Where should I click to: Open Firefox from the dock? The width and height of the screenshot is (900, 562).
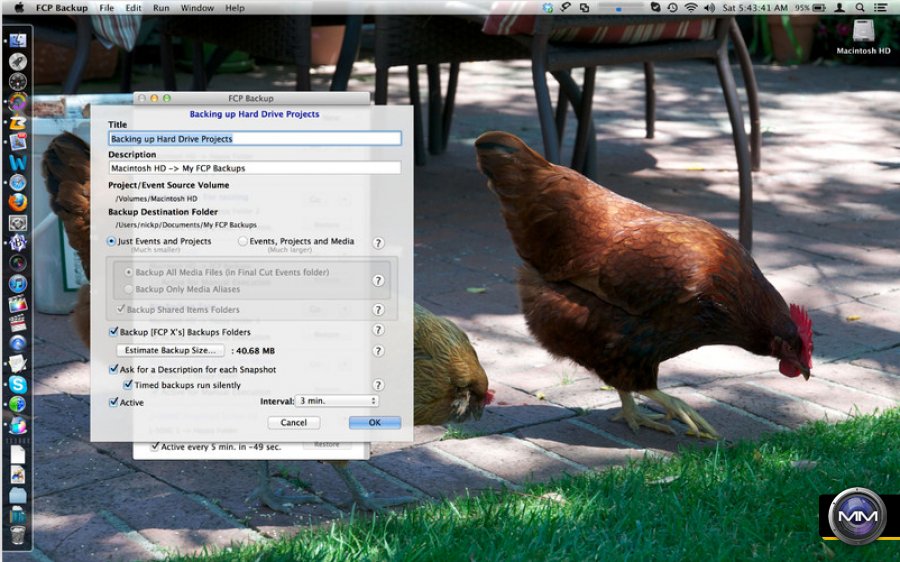(x=17, y=202)
